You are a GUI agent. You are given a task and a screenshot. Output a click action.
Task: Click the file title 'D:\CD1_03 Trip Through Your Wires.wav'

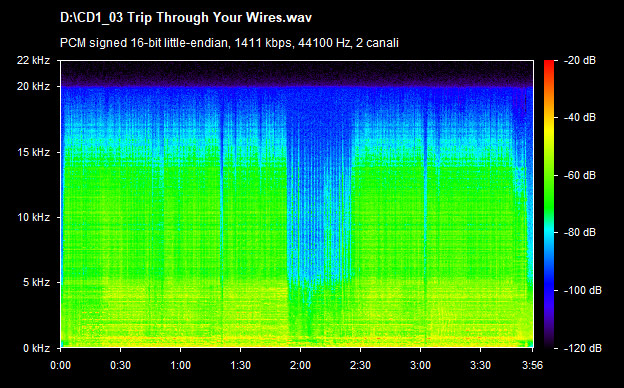pyautogui.click(x=186, y=18)
